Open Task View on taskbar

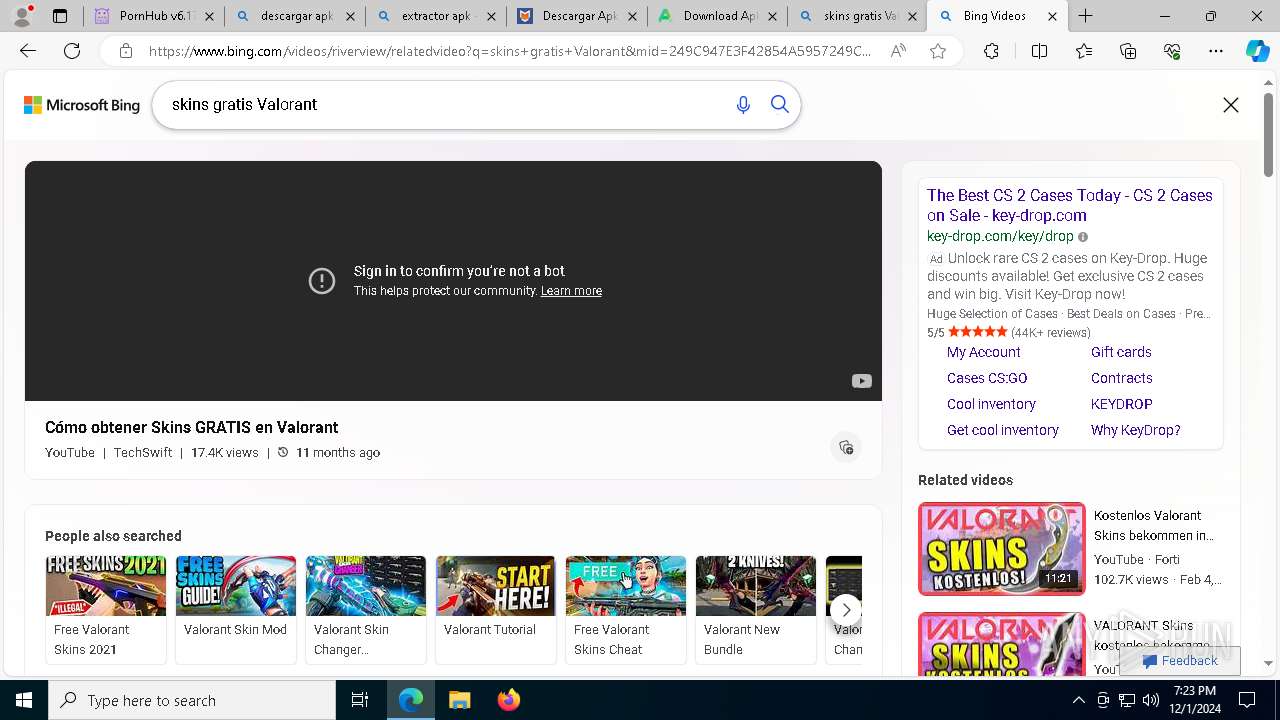coord(360,700)
